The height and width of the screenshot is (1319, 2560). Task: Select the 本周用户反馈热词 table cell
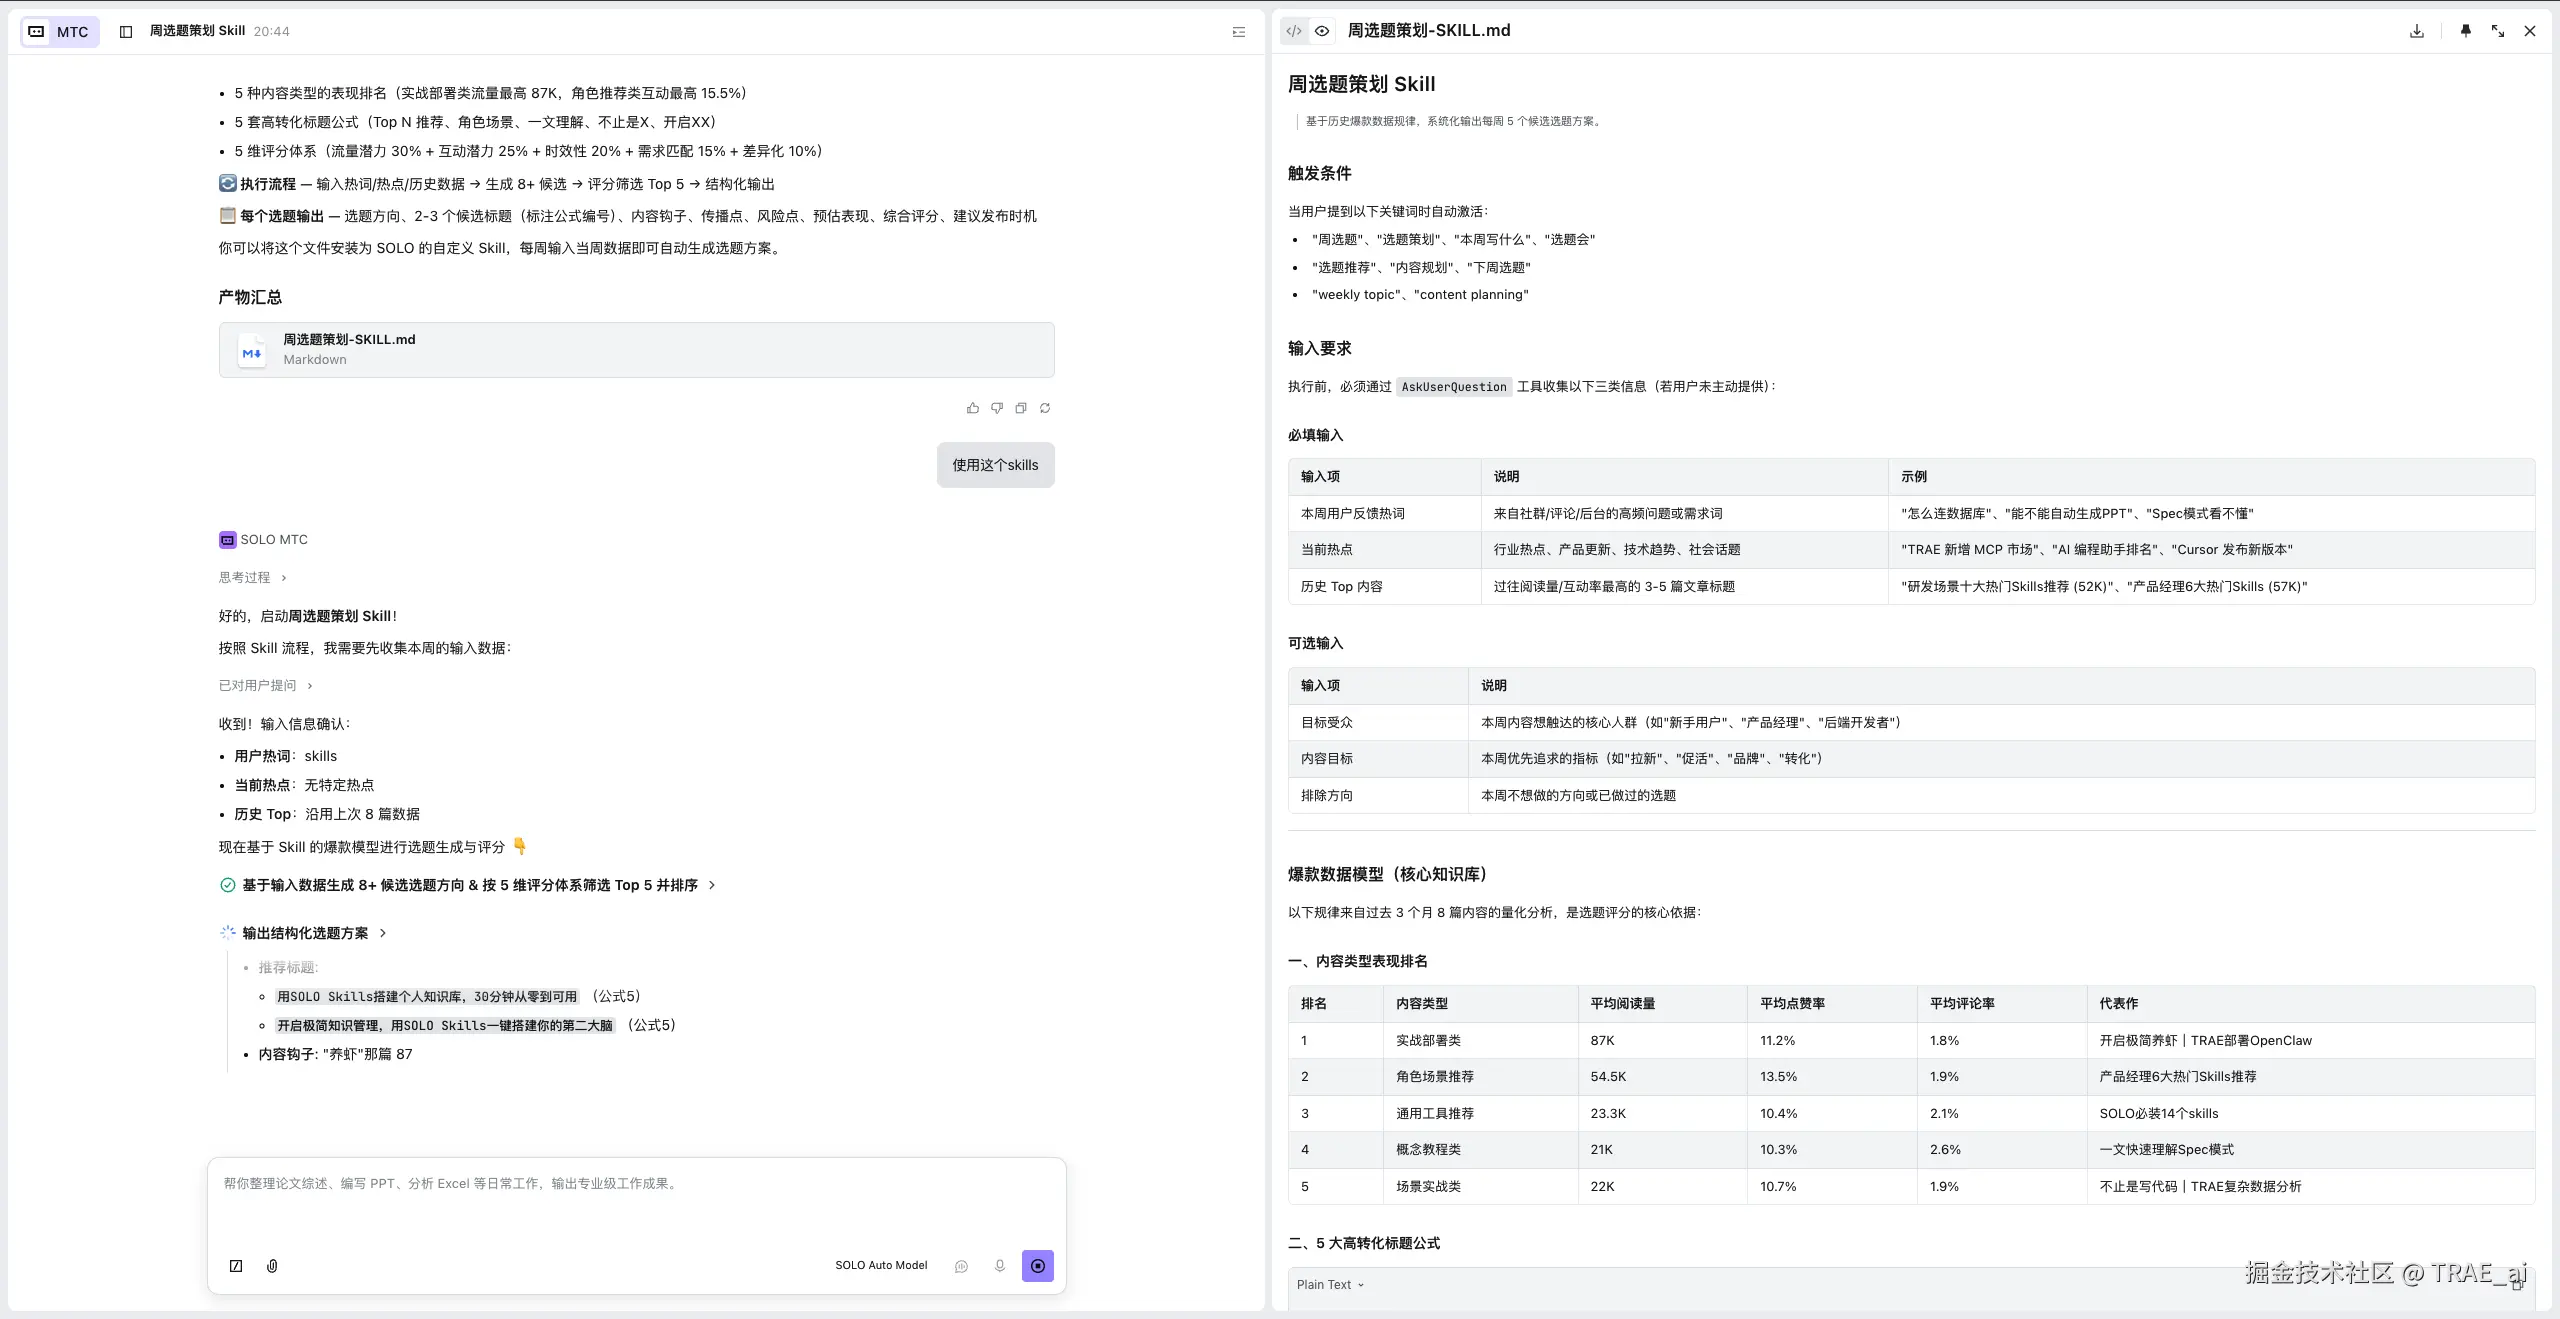1384,514
